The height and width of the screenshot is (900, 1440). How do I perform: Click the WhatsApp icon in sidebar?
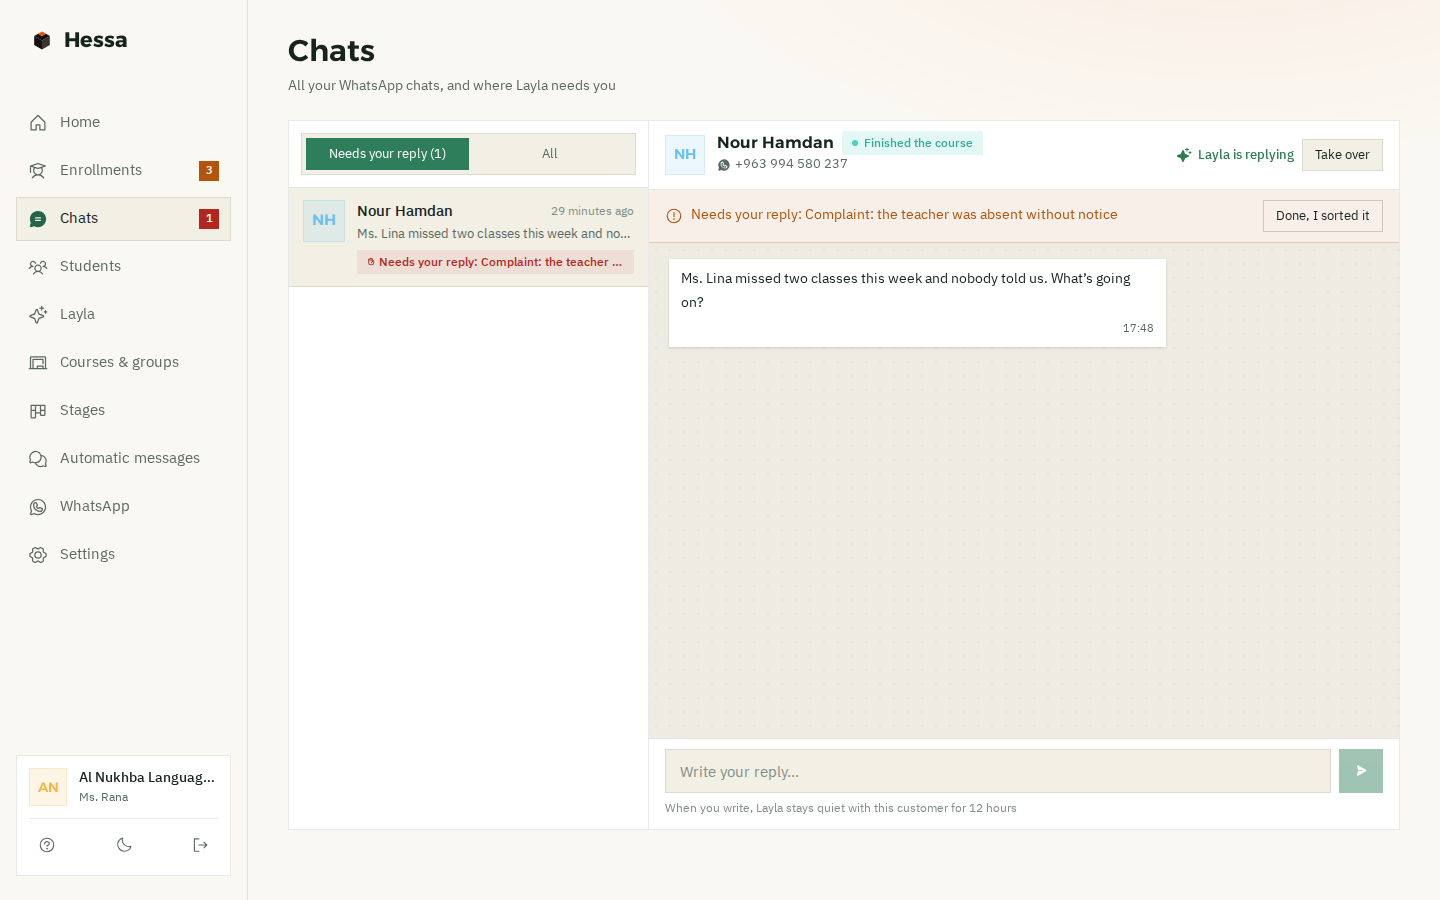tap(38, 506)
